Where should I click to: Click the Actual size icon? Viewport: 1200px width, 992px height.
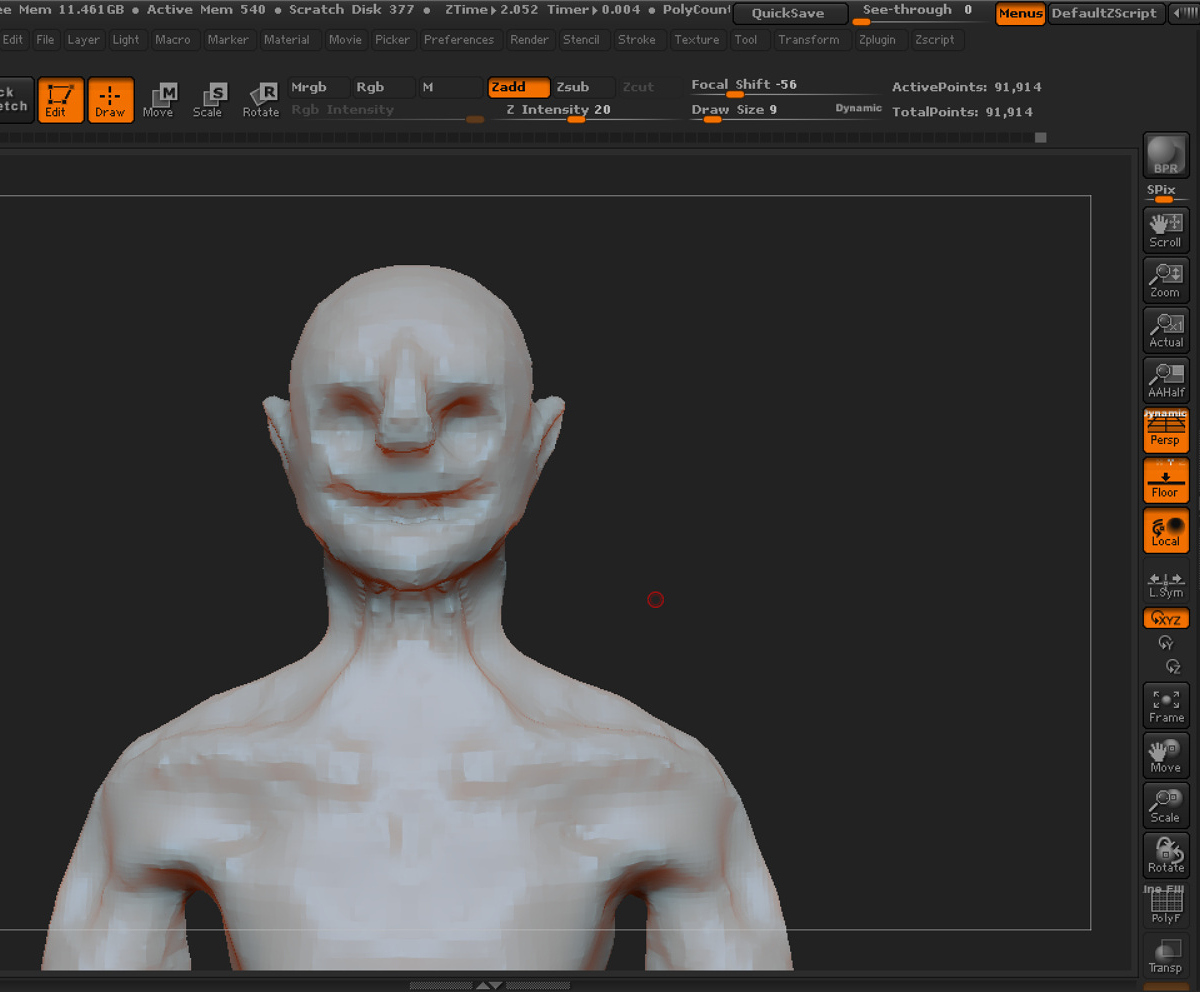pyautogui.click(x=1165, y=330)
